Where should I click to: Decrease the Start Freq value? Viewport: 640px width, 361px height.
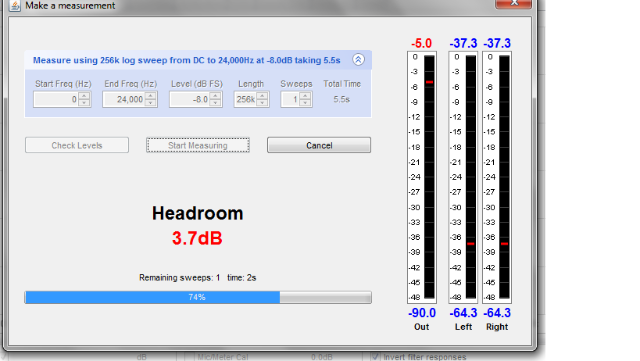pyautogui.click(x=84, y=103)
